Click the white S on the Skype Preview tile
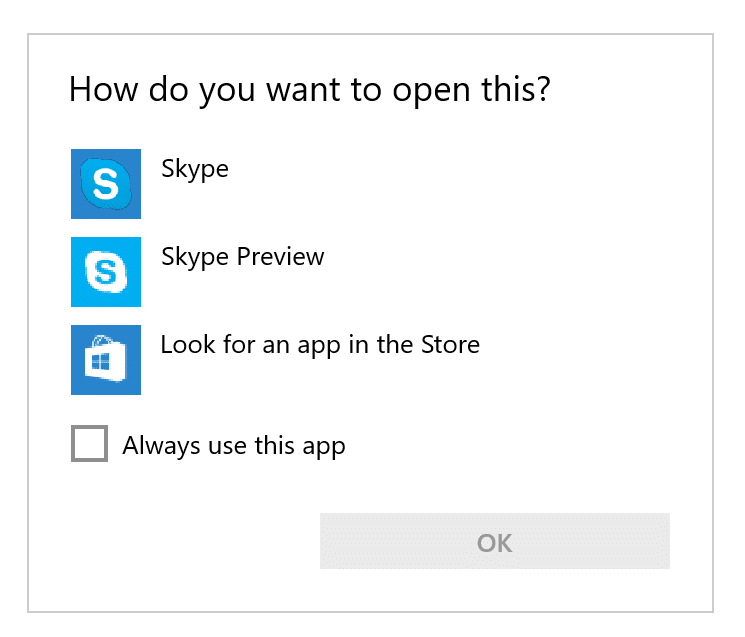 [106, 272]
